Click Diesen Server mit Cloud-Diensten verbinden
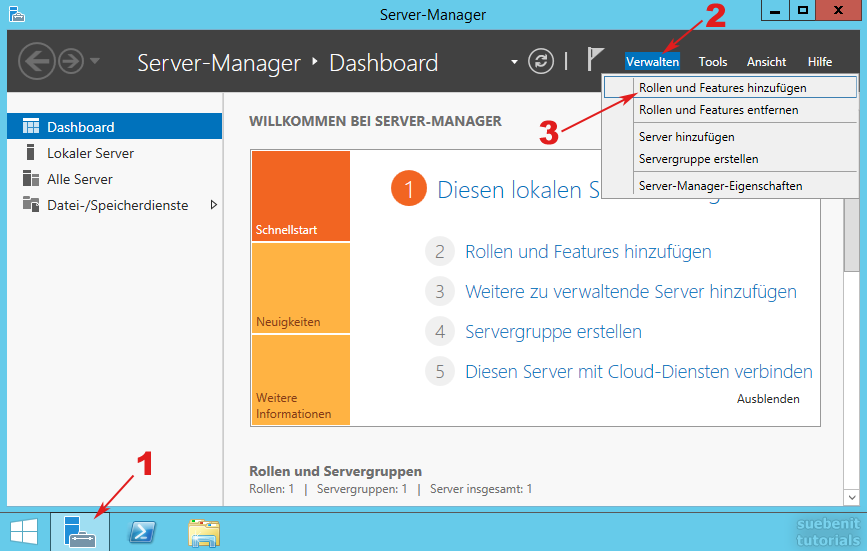The width and height of the screenshot is (867, 551). point(639,371)
